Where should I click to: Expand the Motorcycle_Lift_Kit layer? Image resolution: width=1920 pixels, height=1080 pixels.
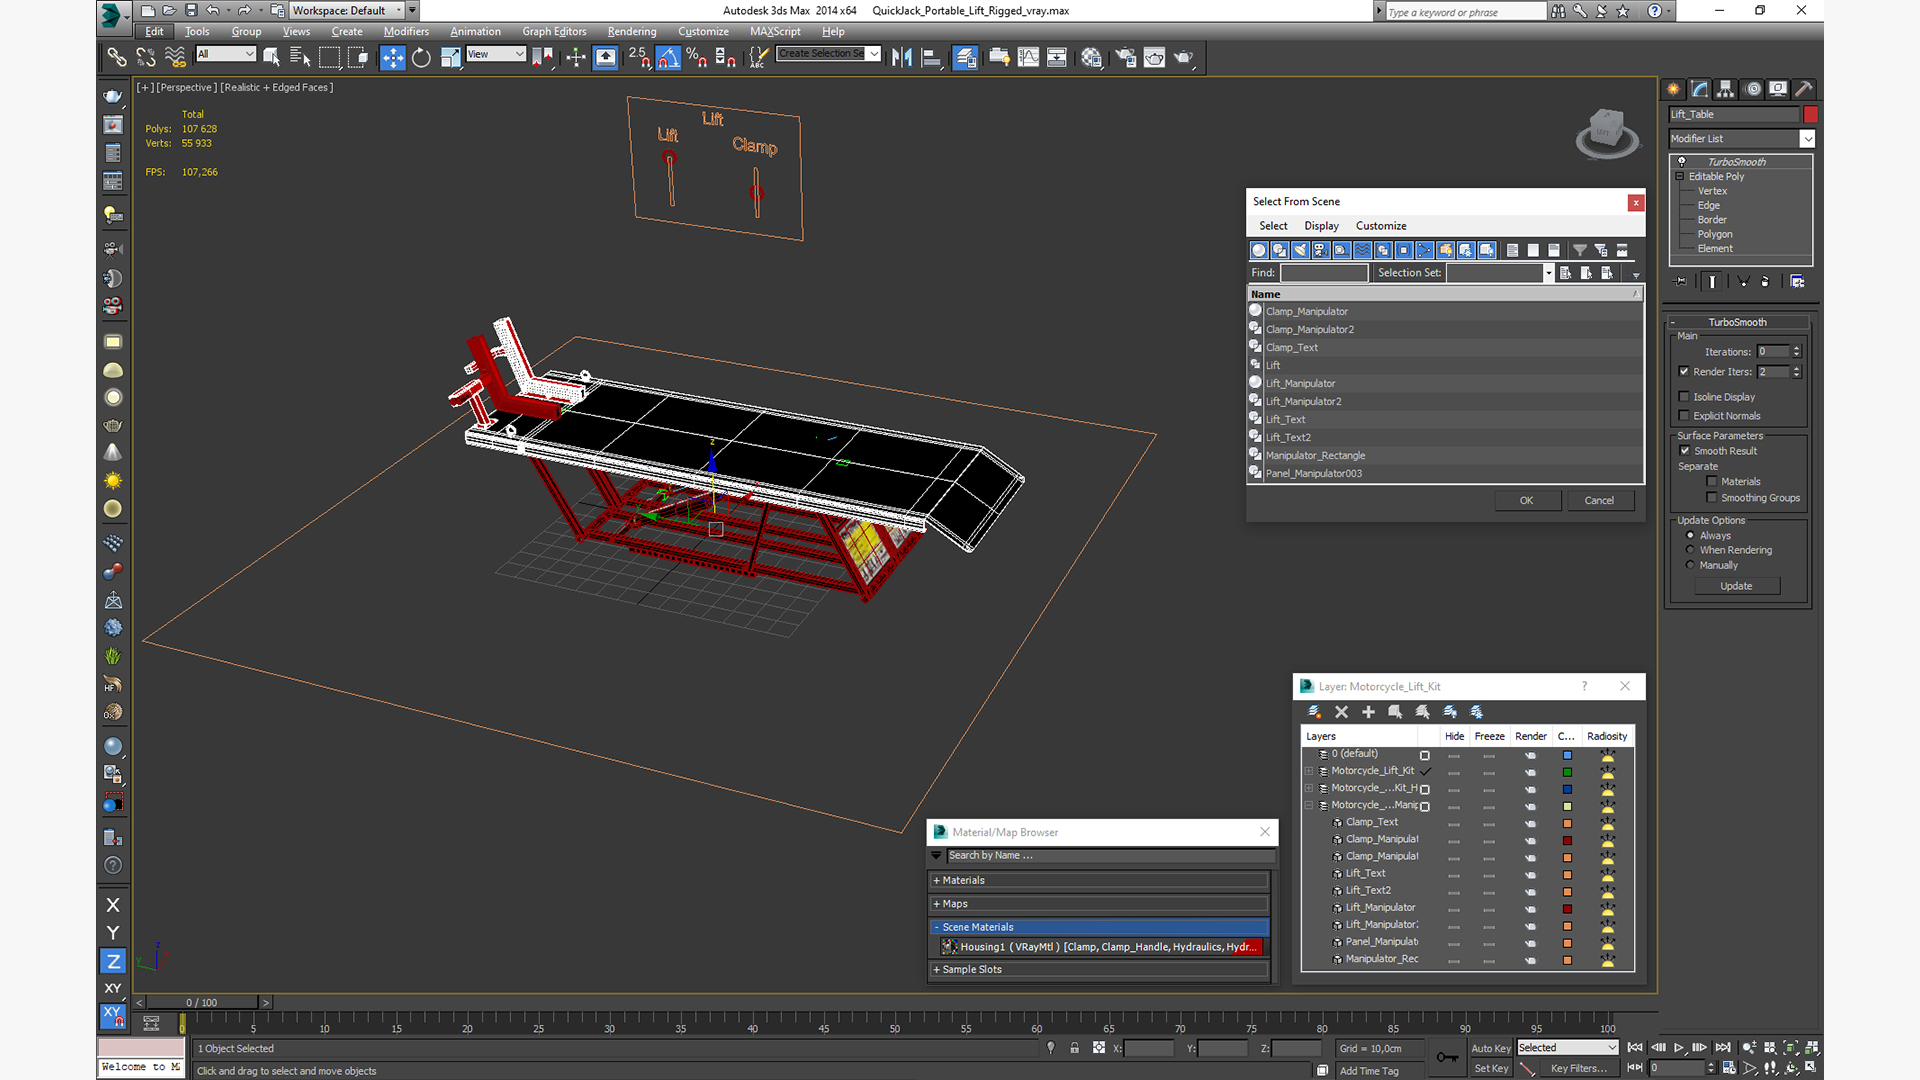[1308, 771]
